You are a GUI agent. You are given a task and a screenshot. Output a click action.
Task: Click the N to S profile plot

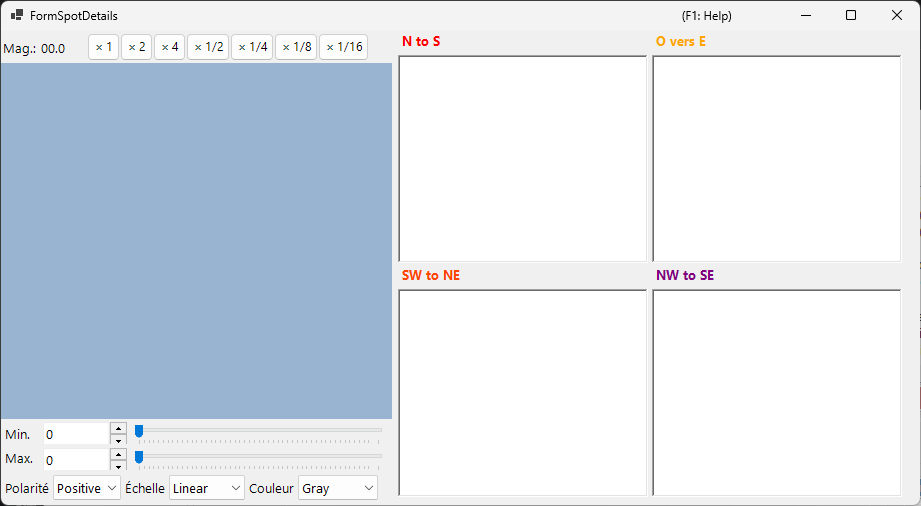(522, 159)
